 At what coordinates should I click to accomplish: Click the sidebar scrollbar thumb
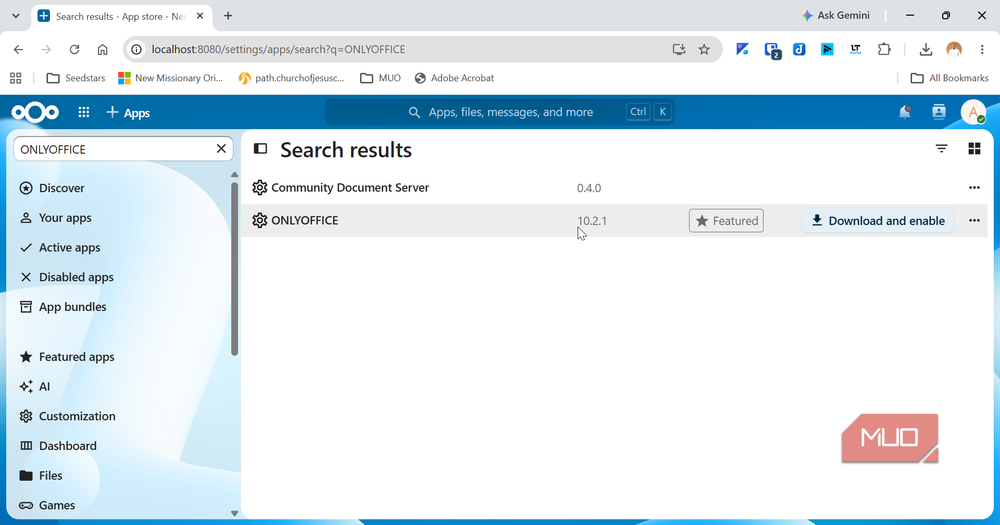click(234, 268)
